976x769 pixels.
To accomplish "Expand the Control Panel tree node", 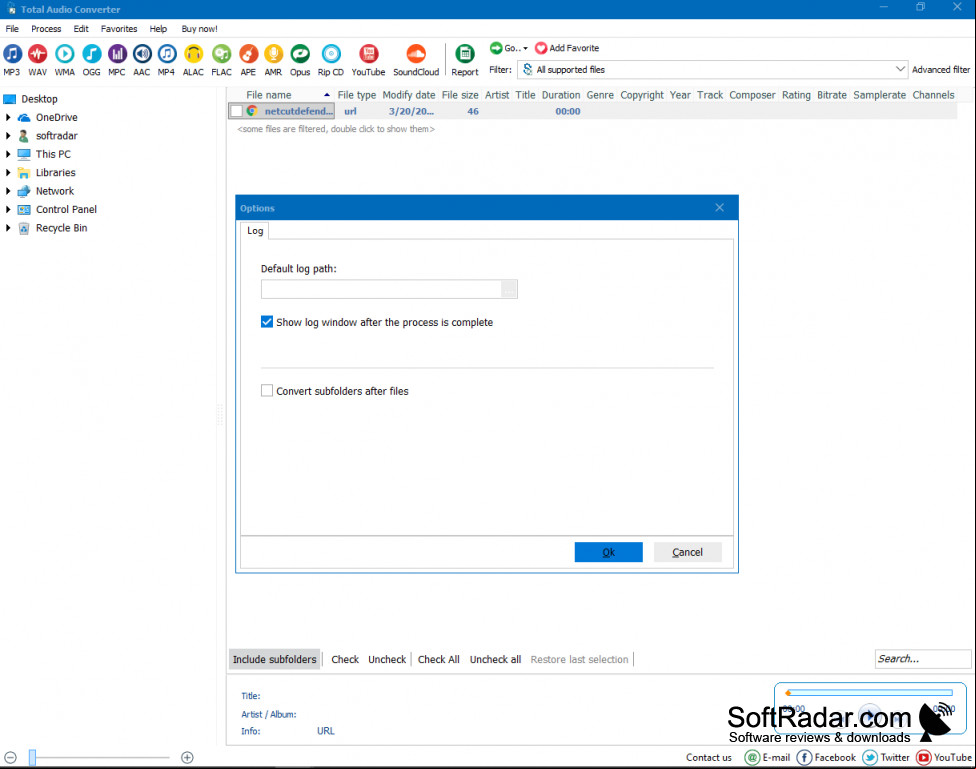I will click(8, 209).
